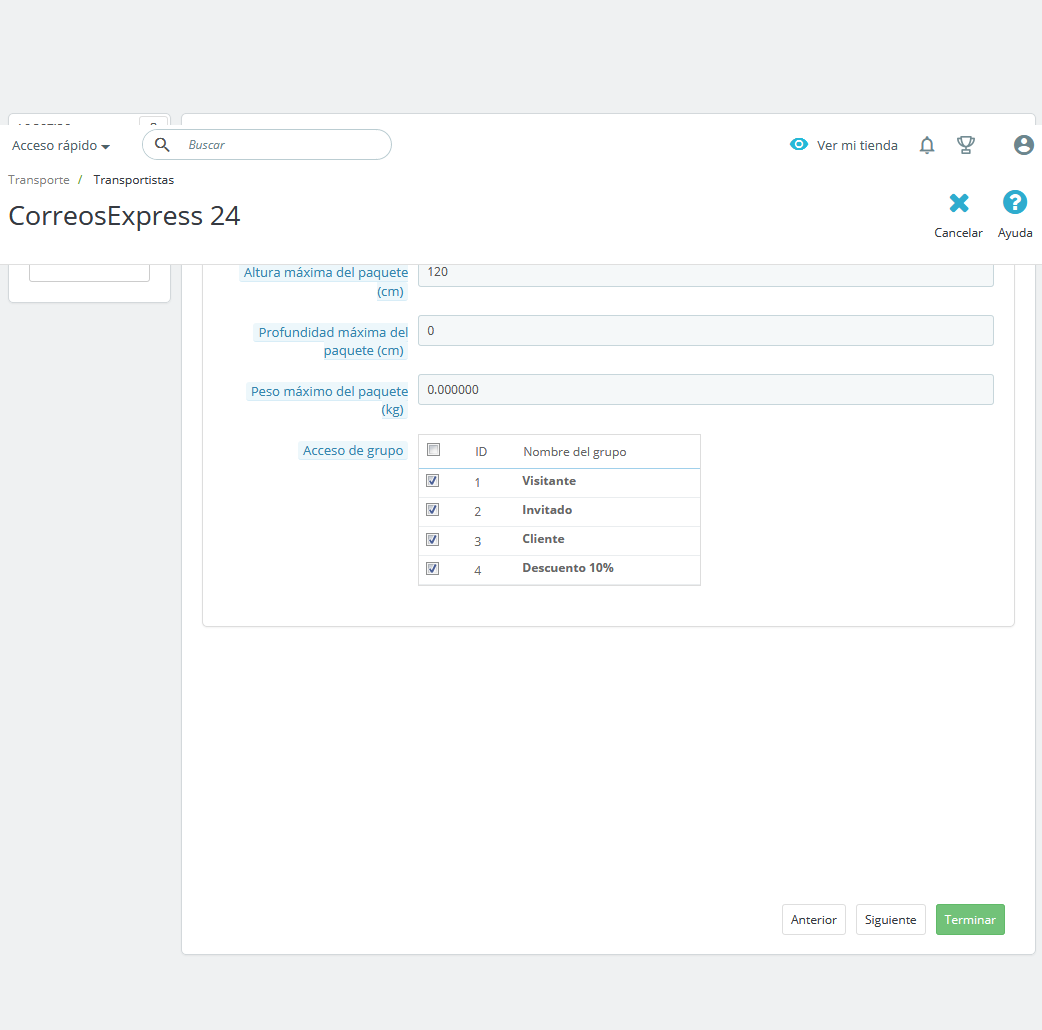Open the trophy merchant expertise icon
Viewport: 1042px width, 1030px height.
pyautogui.click(x=966, y=145)
